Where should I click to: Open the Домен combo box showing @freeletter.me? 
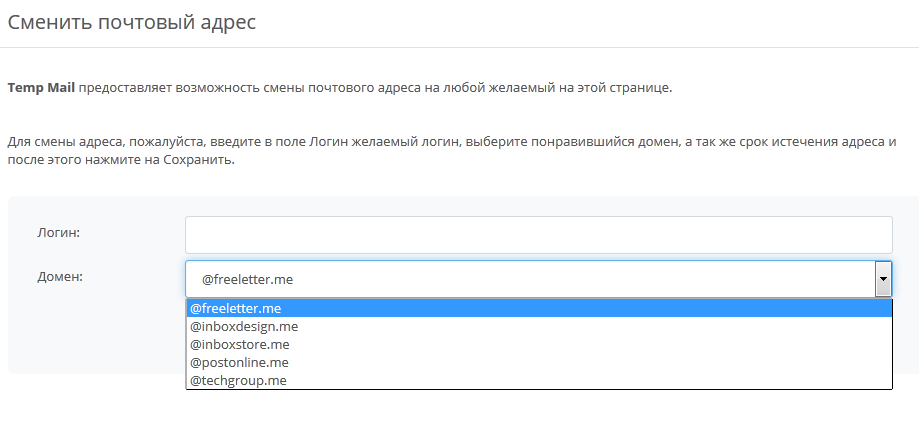[530, 280]
